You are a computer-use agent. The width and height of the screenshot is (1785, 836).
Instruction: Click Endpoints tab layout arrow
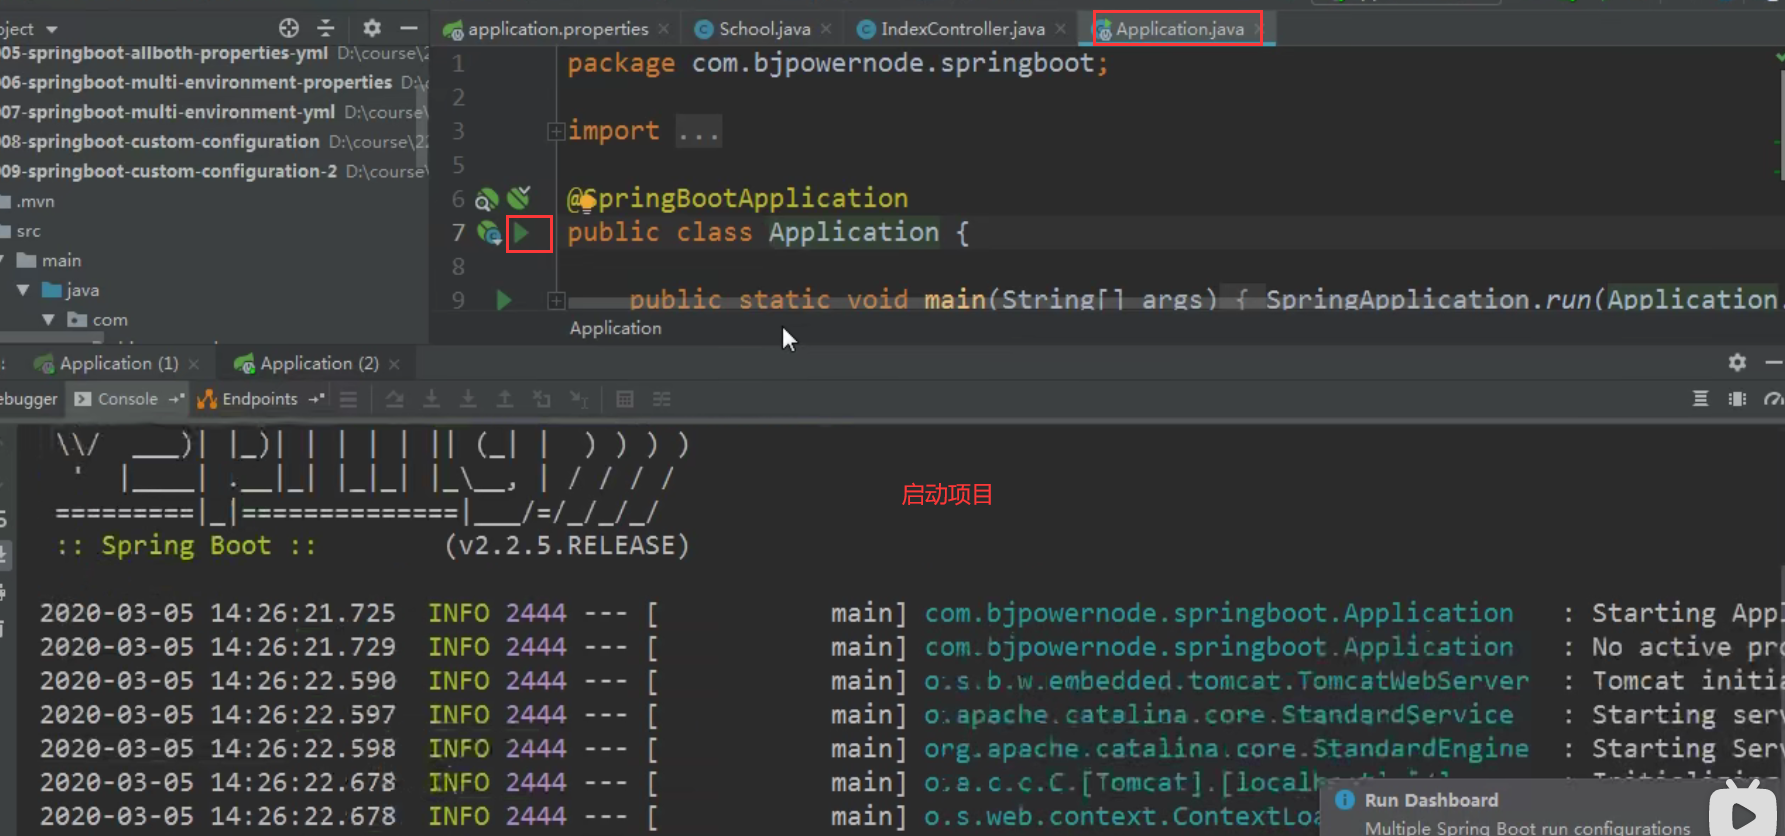(316, 399)
